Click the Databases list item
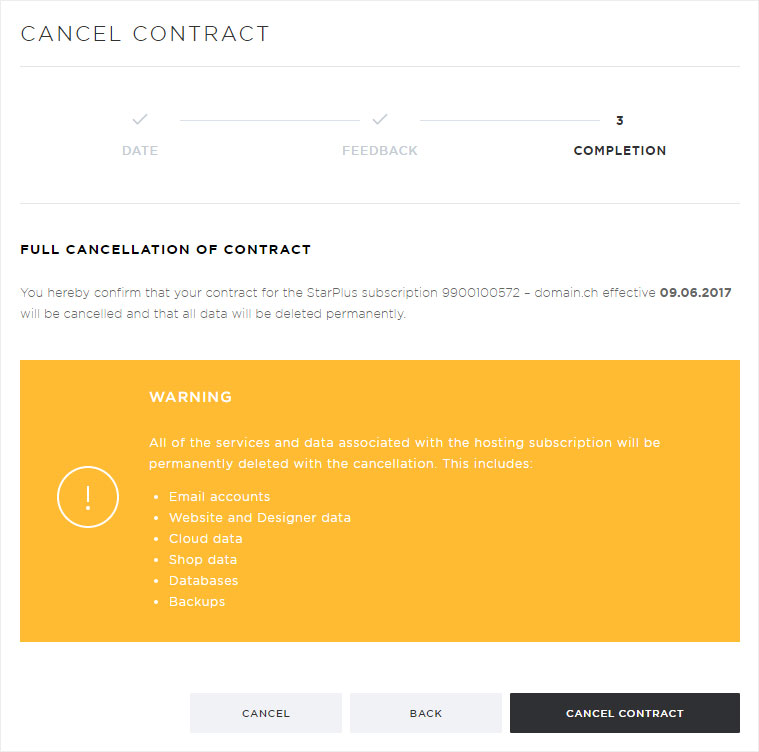 (203, 581)
